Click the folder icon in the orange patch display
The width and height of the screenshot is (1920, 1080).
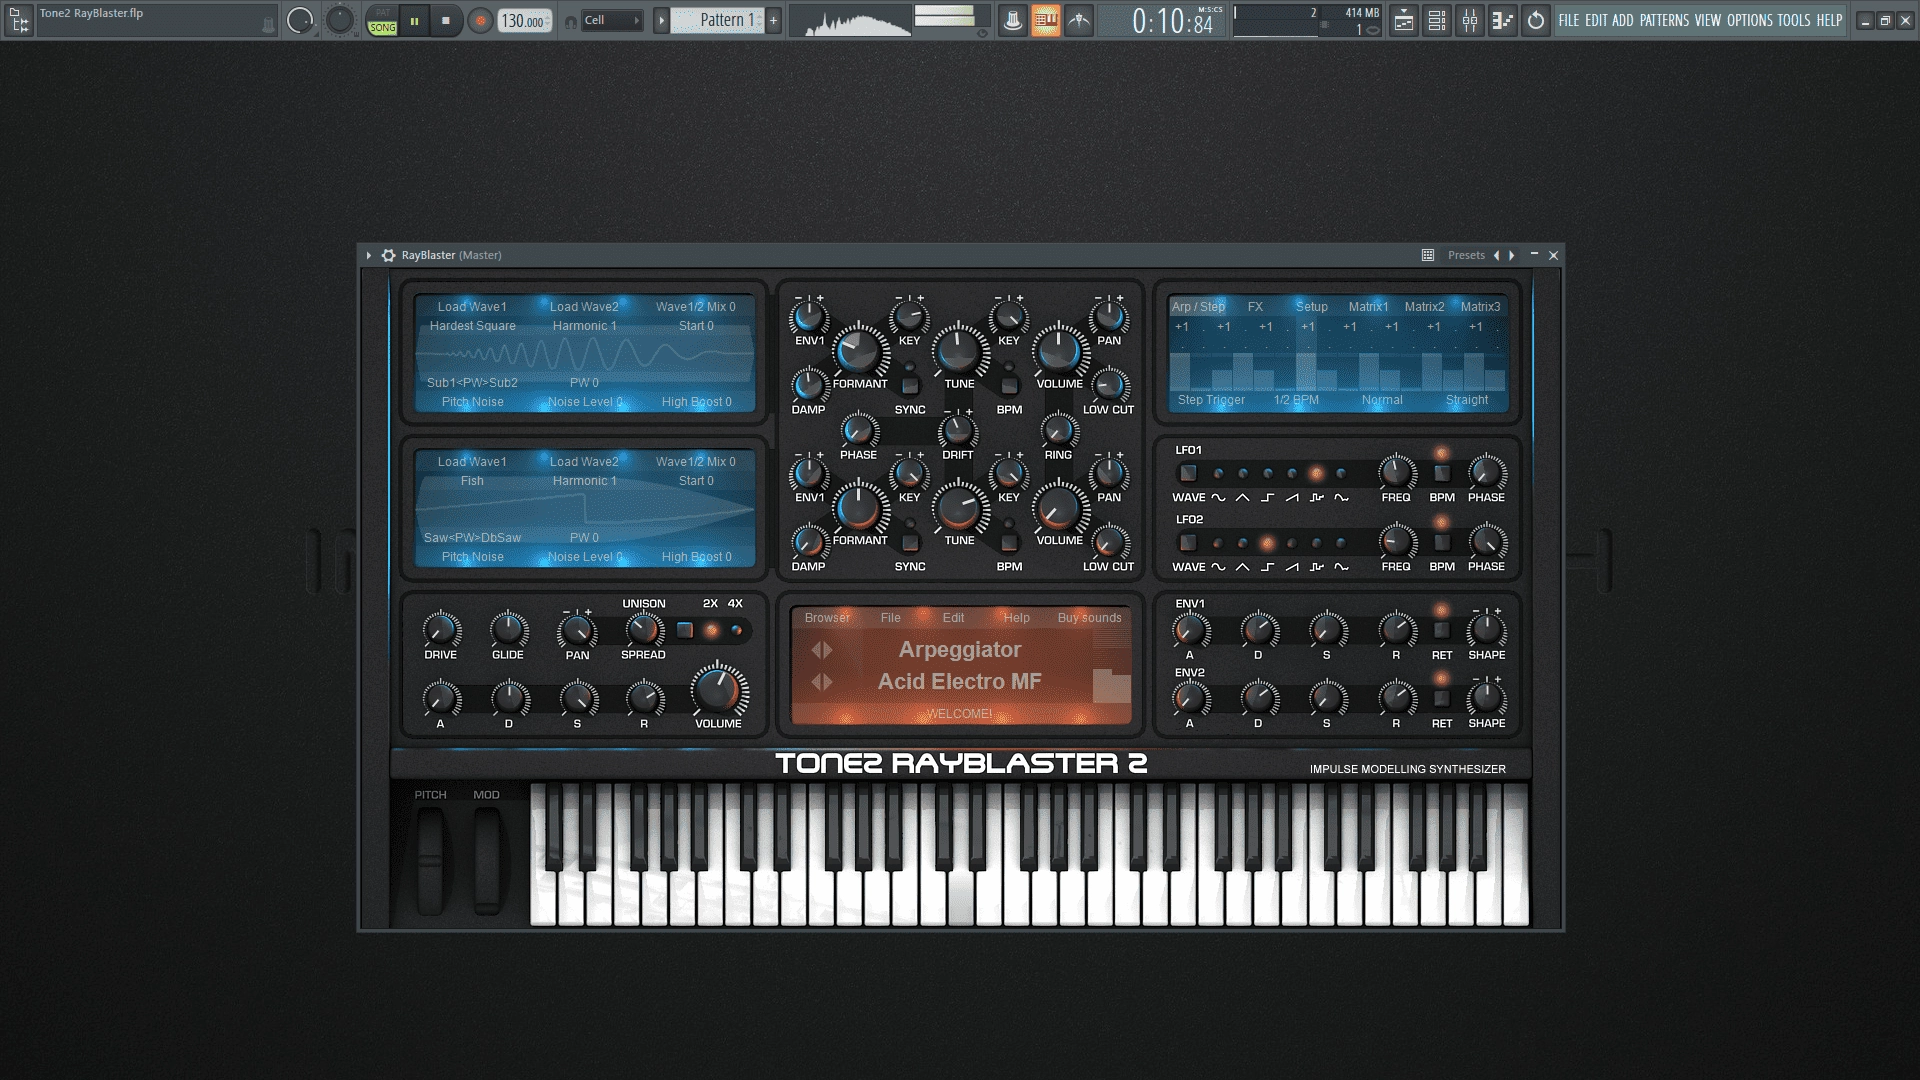click(x=1111, y=686)
